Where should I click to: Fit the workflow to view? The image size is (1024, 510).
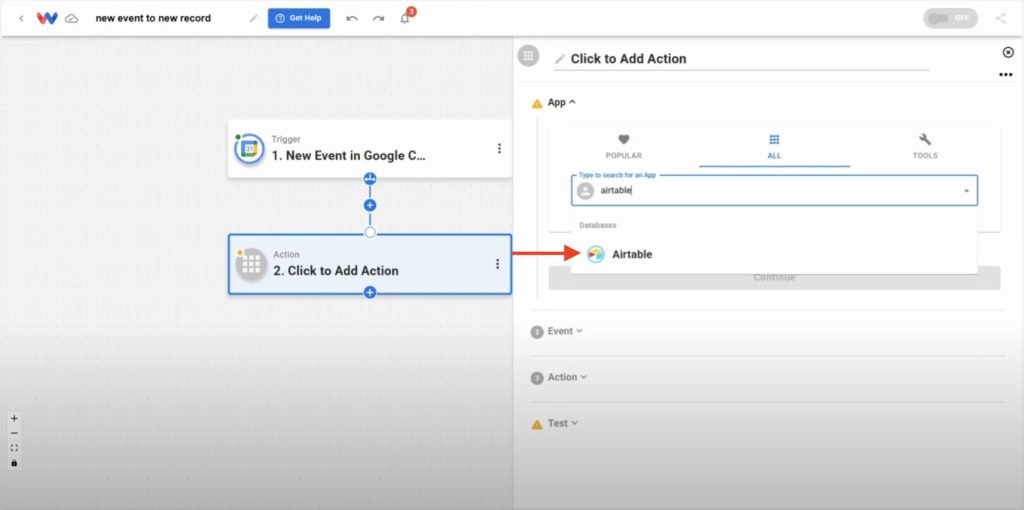point(14,448)
